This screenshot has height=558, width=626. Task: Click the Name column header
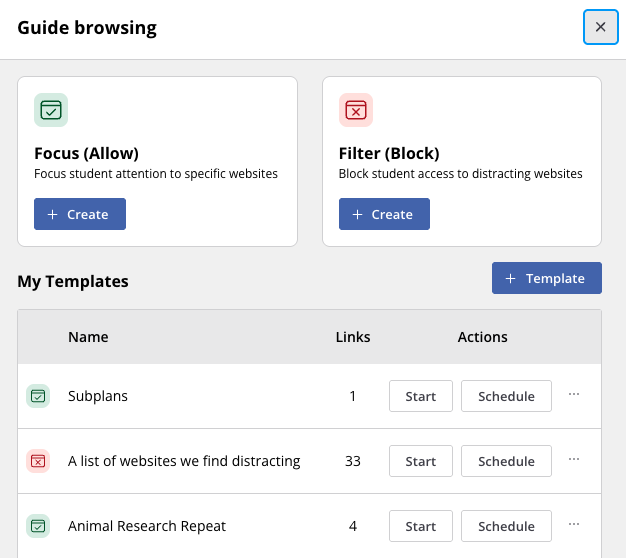tap(88, 337)
